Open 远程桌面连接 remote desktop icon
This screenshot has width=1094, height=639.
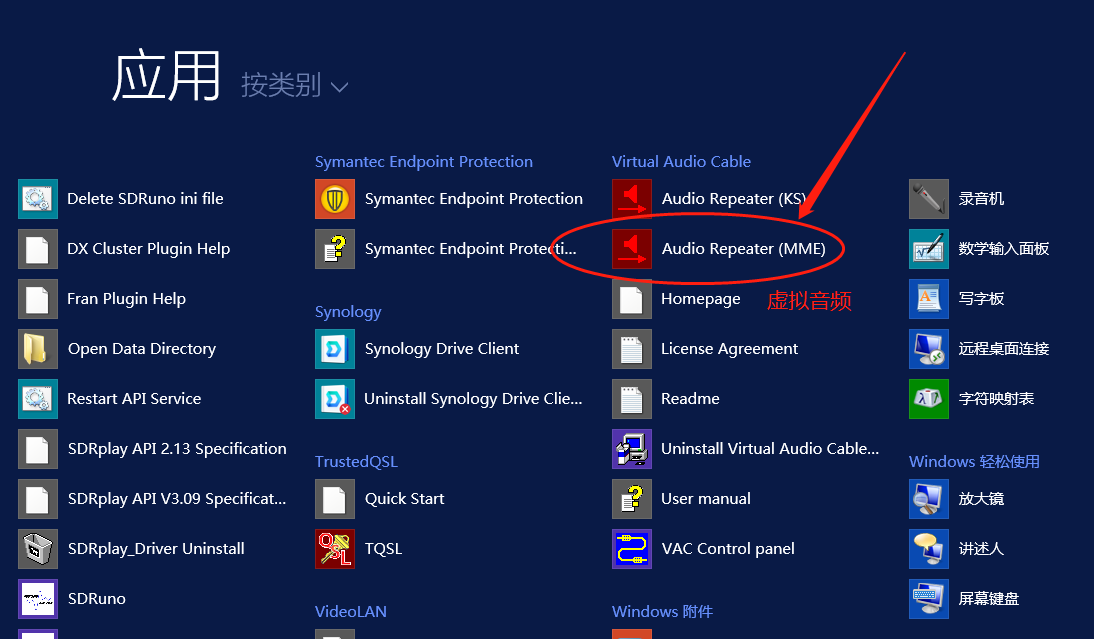[929, 349]
